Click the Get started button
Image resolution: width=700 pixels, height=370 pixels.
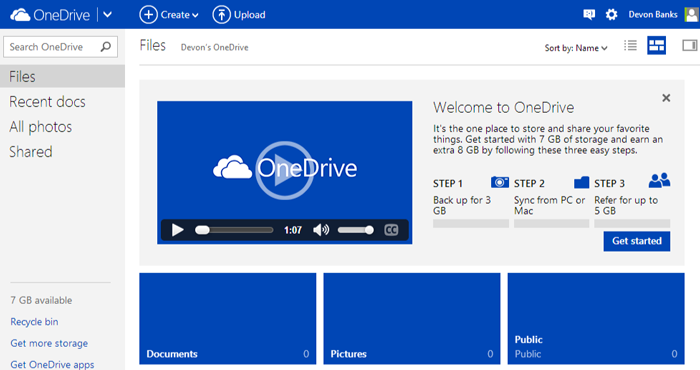point(637,241)
